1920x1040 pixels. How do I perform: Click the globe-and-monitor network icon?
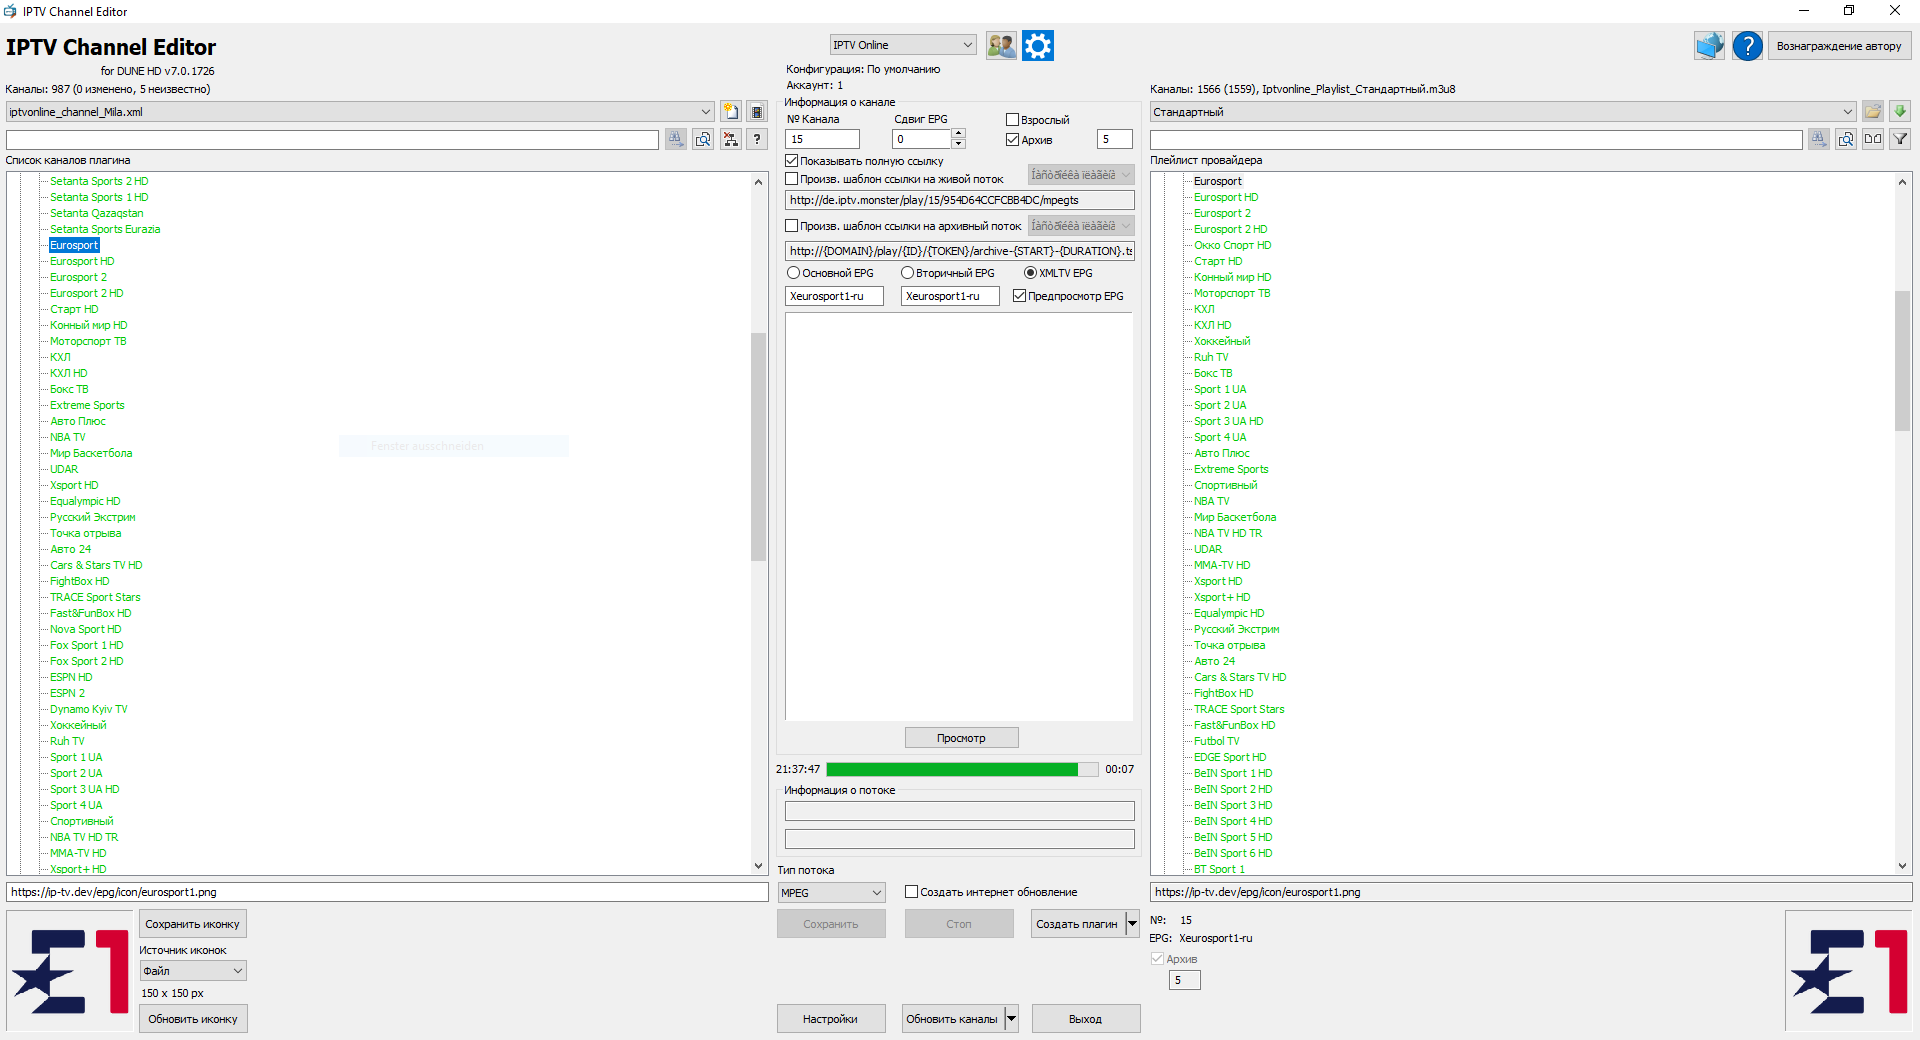coord(1710,45)
